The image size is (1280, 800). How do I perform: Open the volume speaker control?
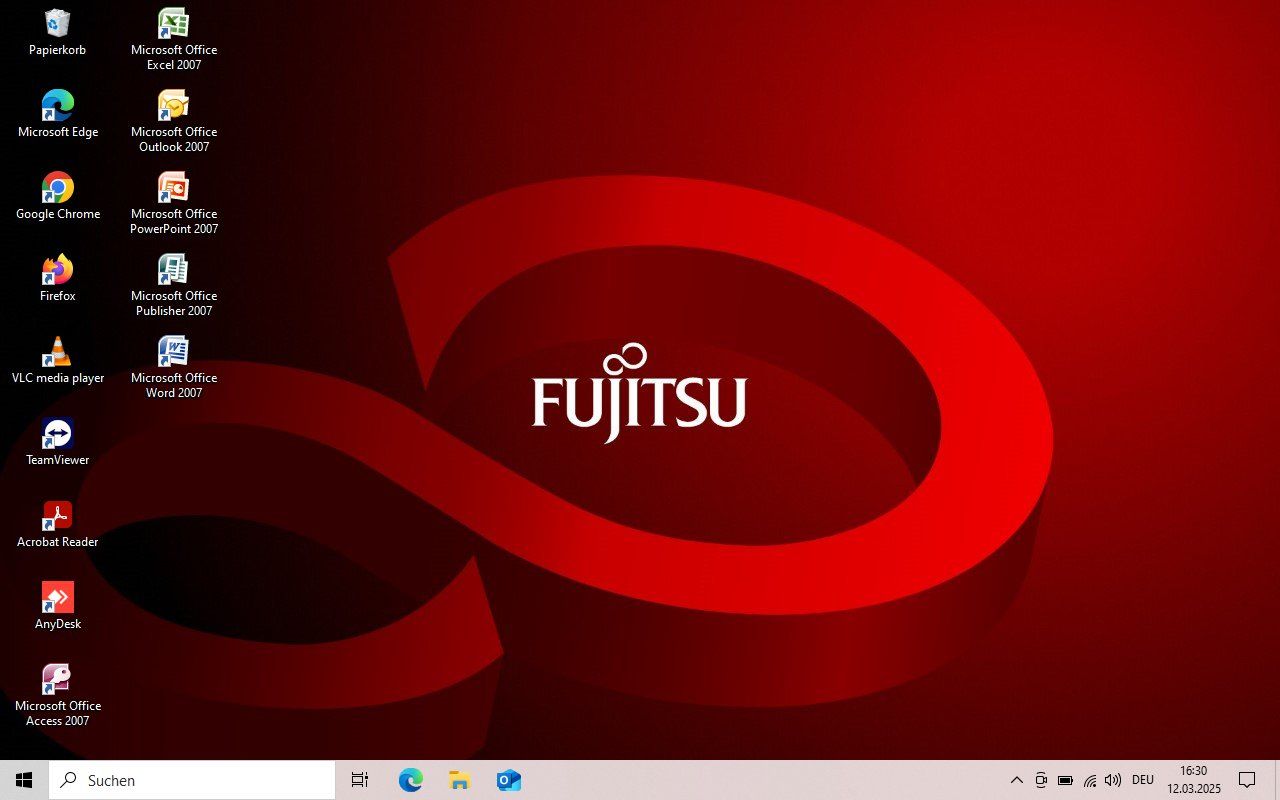point(1113,780)
